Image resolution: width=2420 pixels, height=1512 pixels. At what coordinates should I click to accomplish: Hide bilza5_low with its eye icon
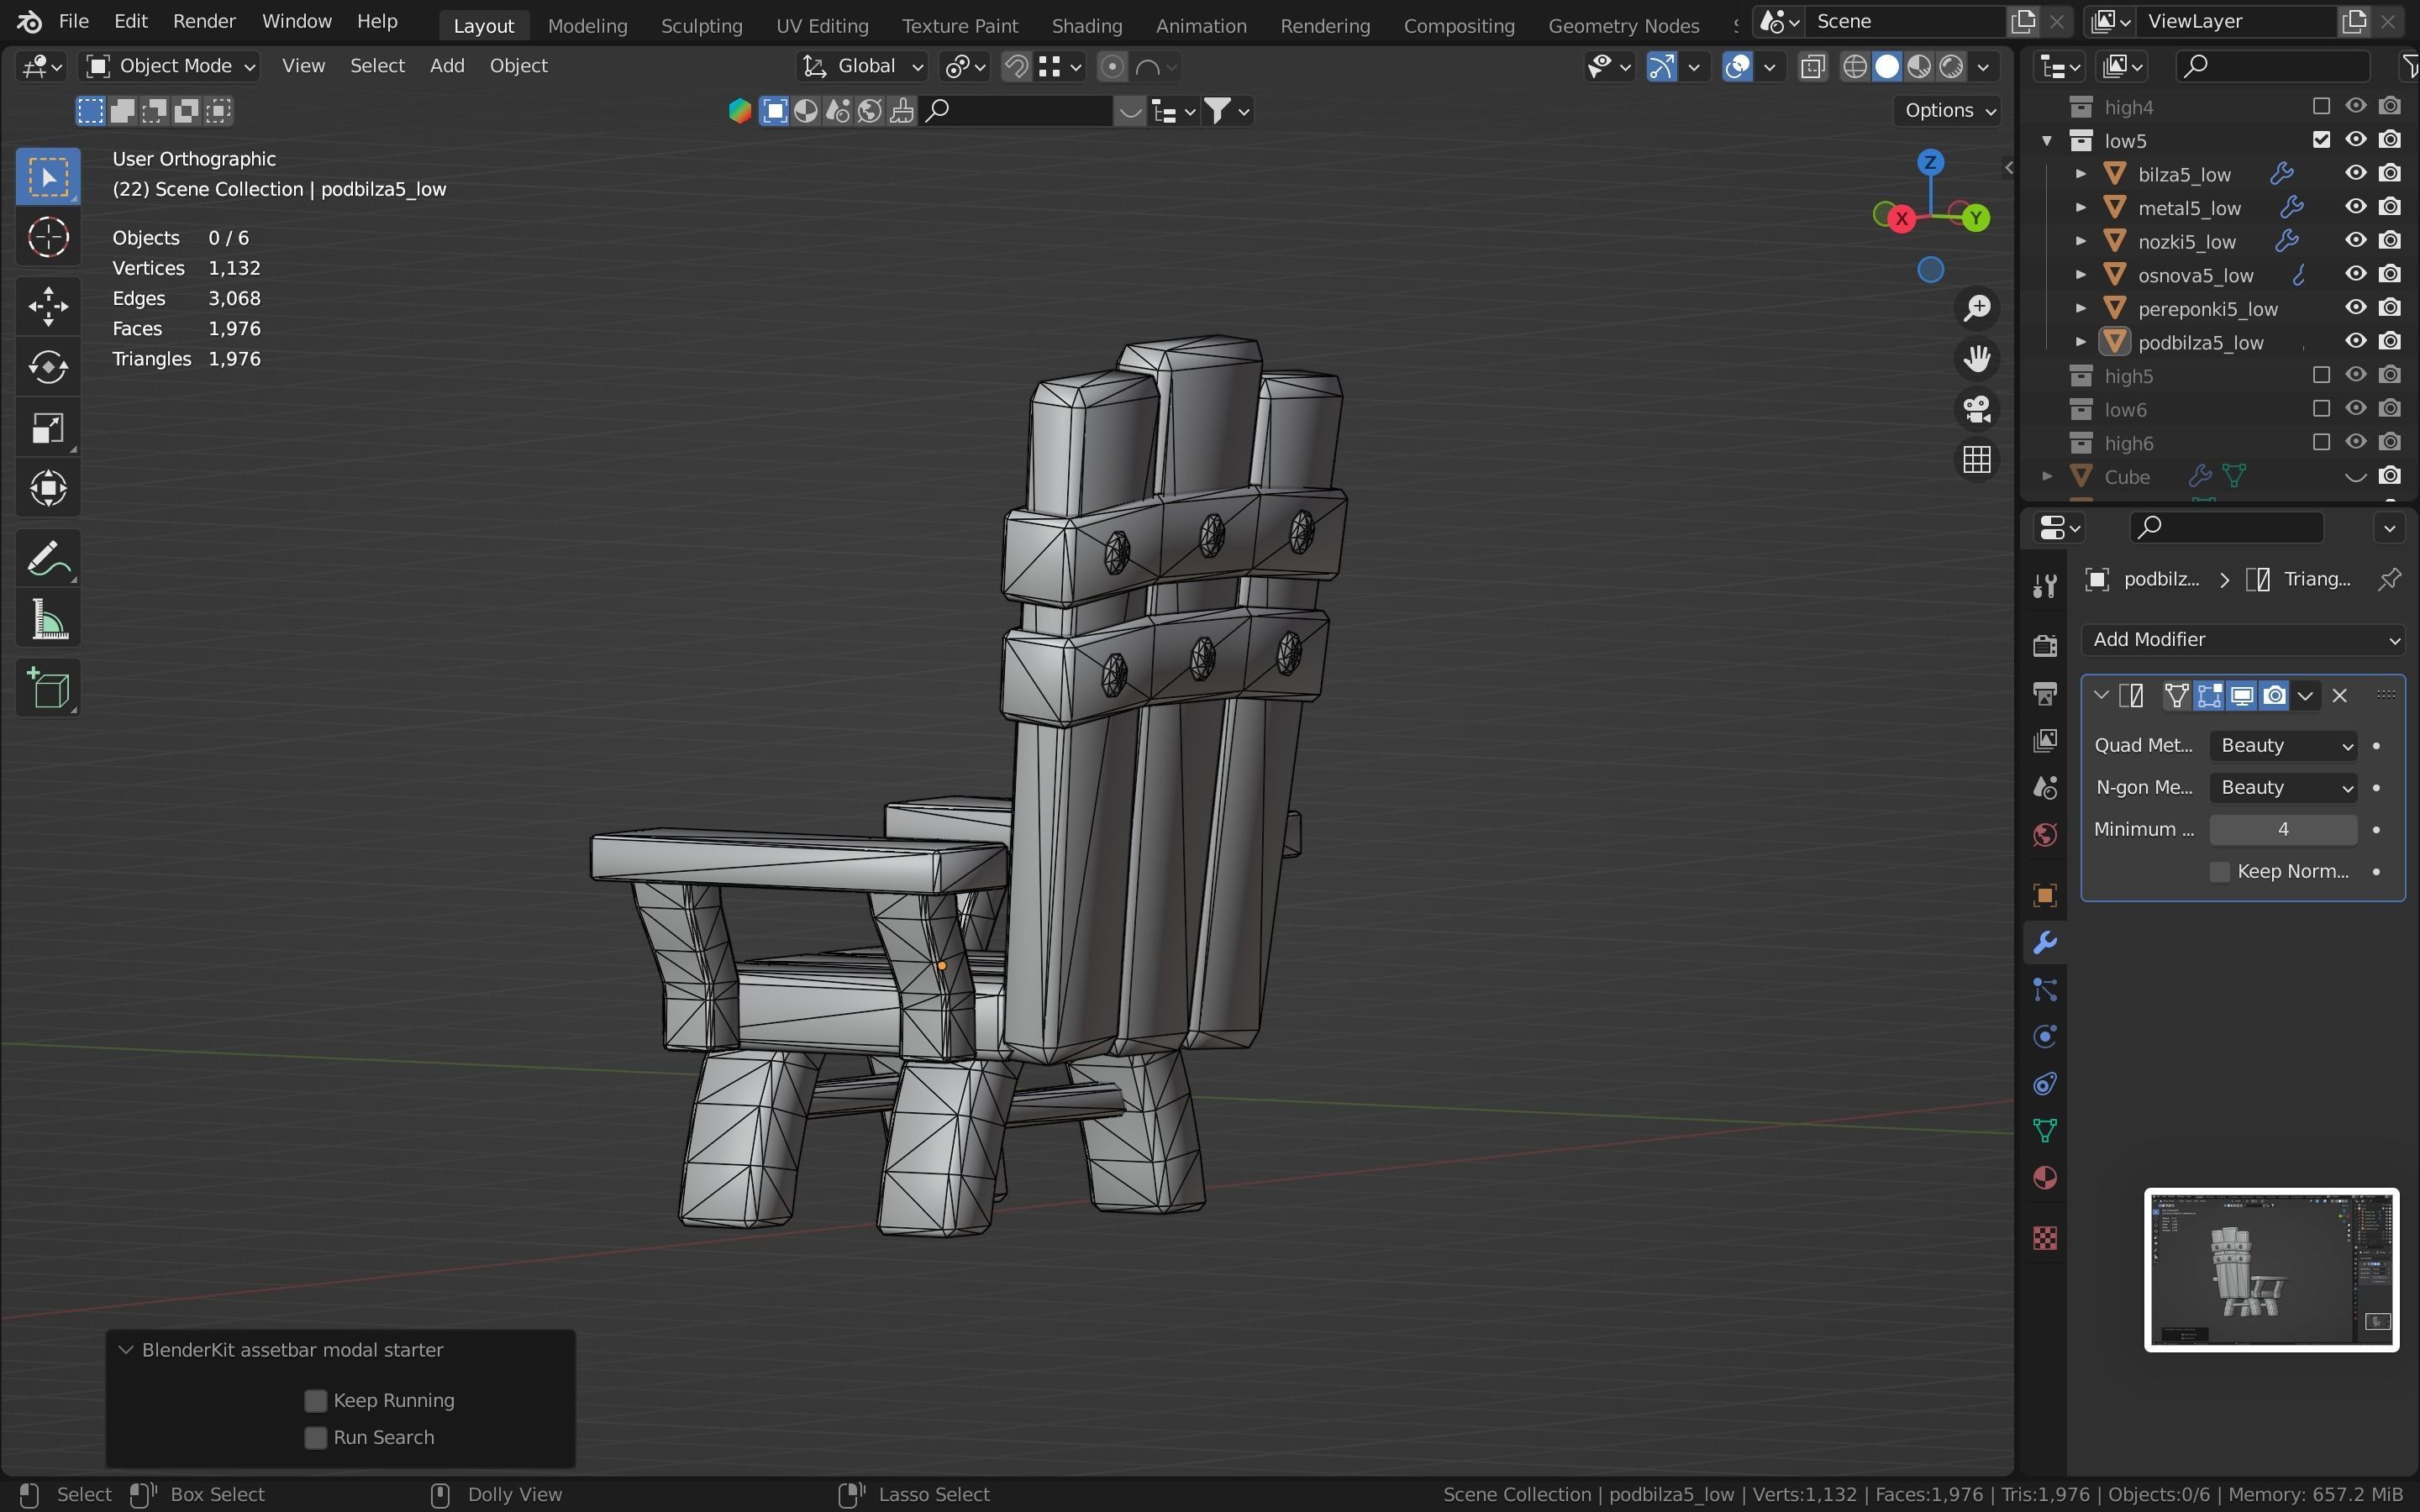2356,174
